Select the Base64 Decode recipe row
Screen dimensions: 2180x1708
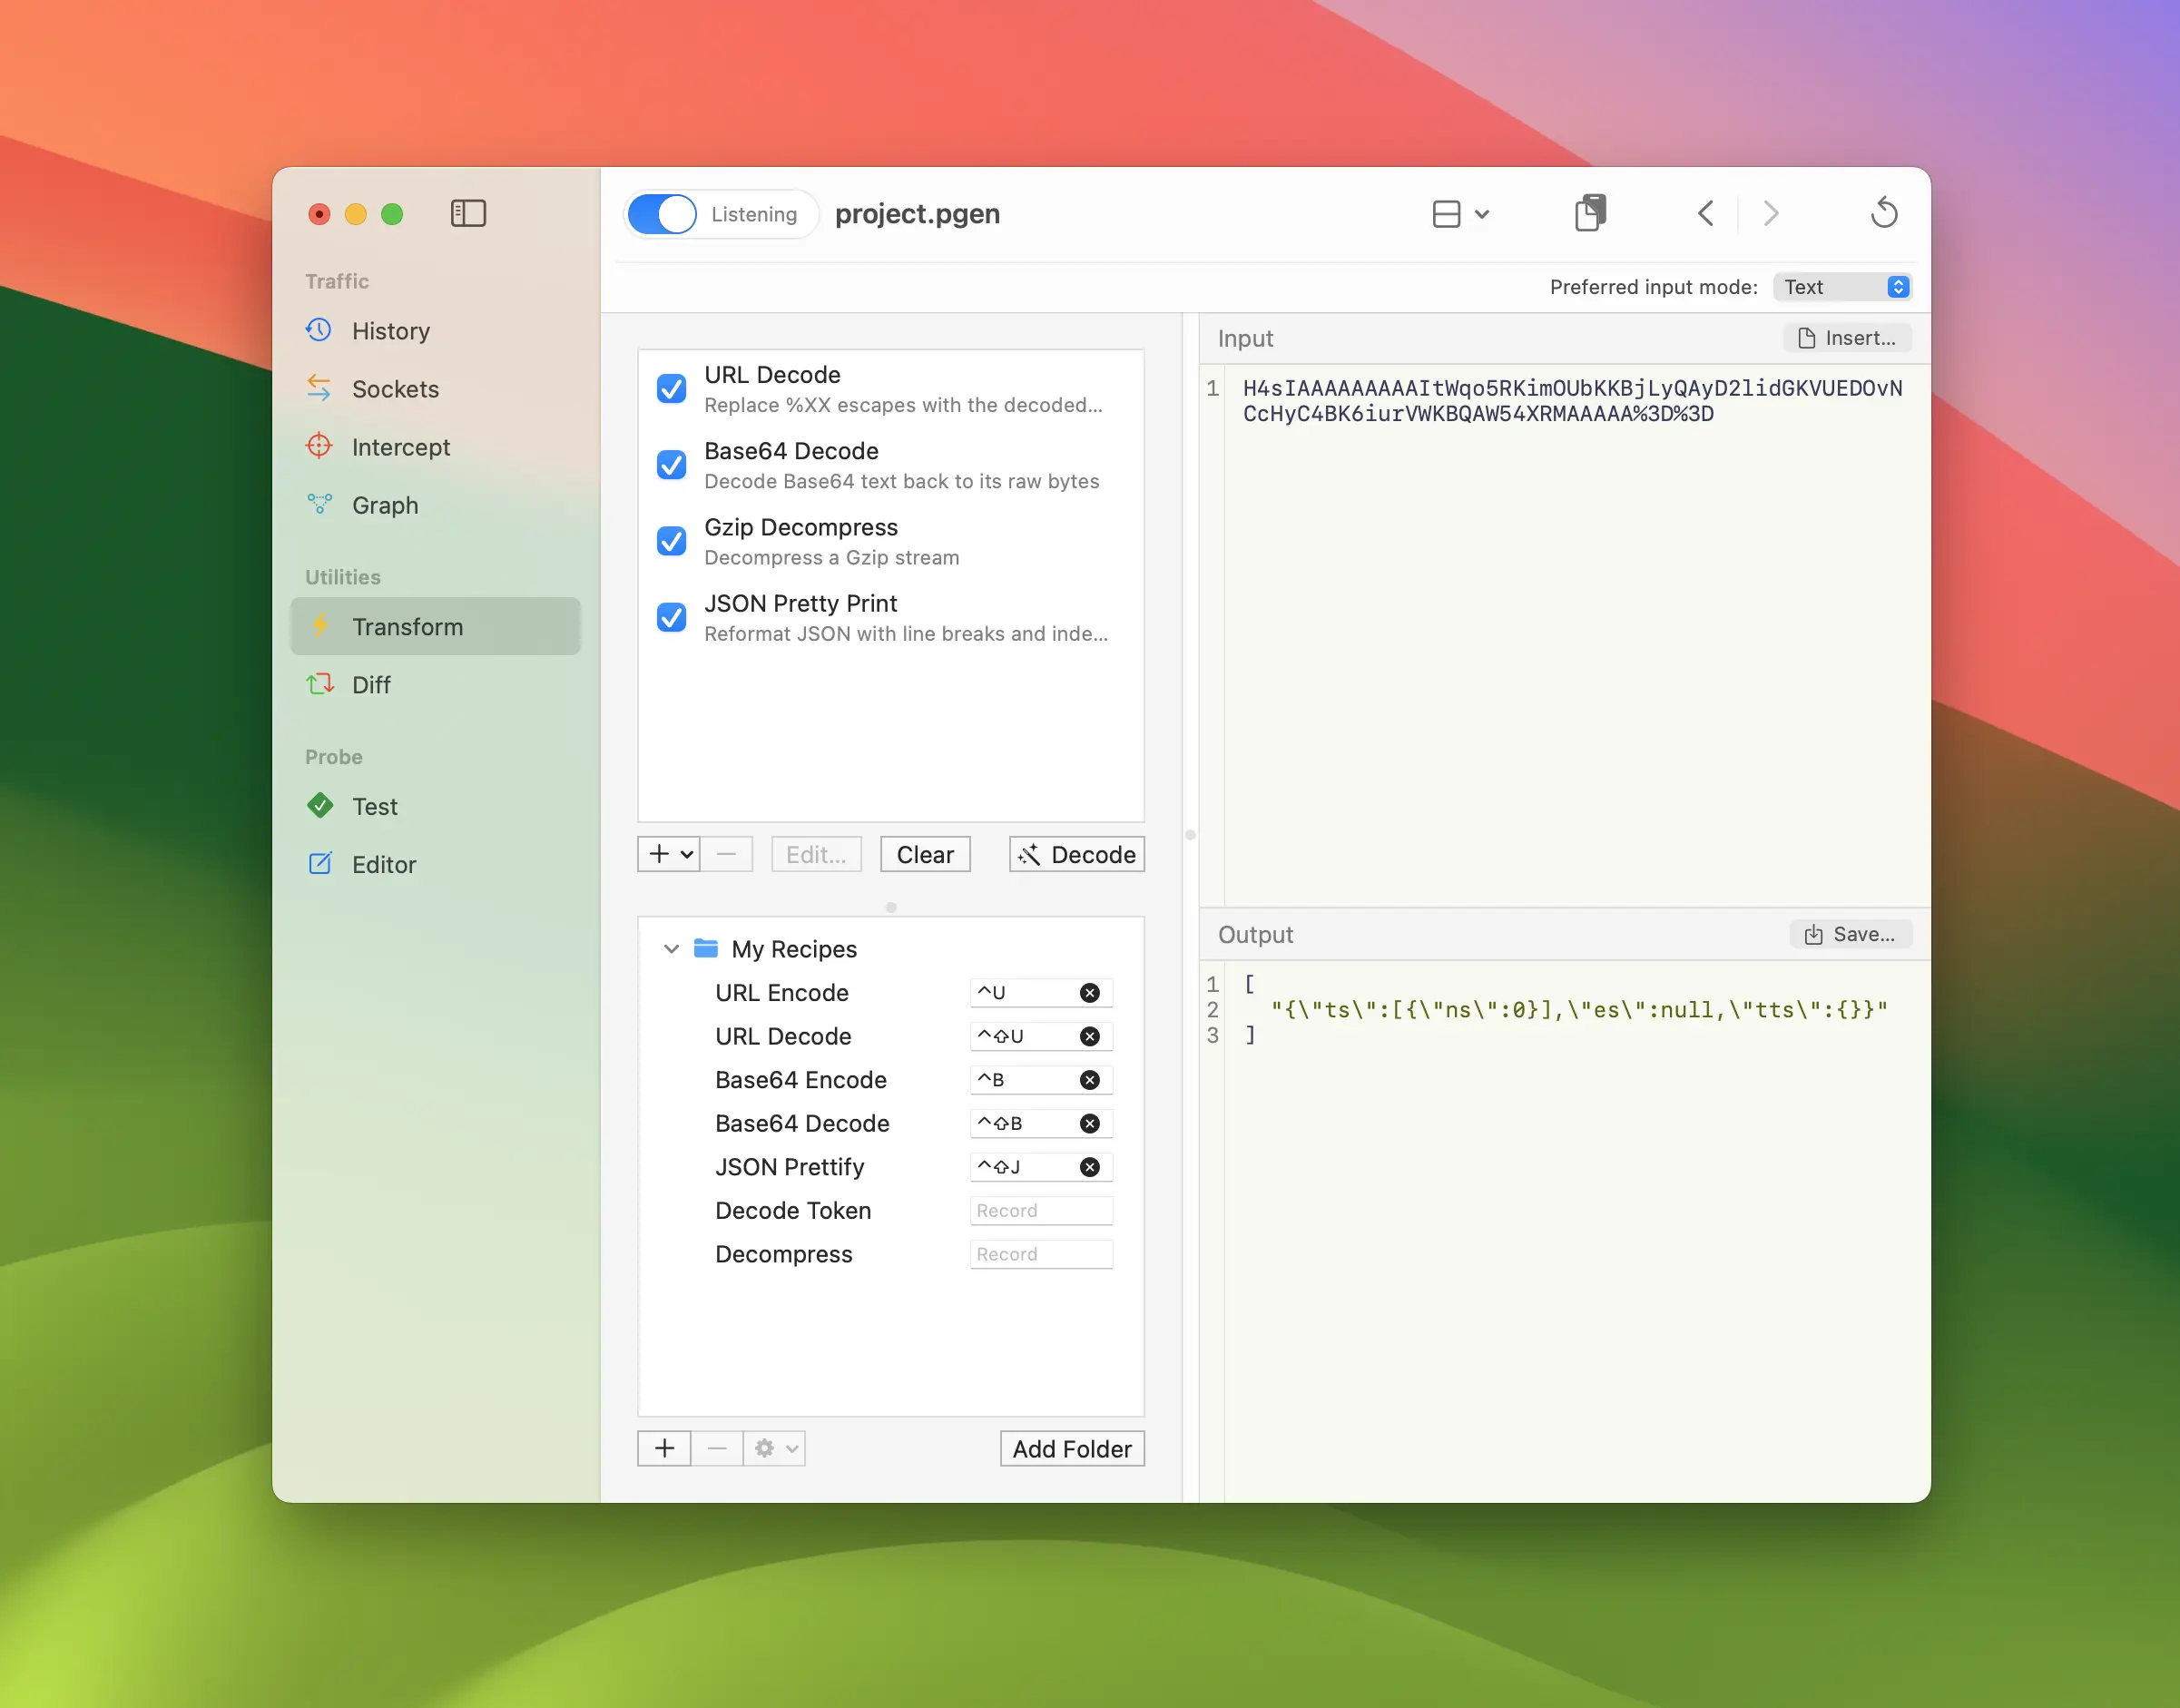pyautogui.click(x=890, y=1124)
